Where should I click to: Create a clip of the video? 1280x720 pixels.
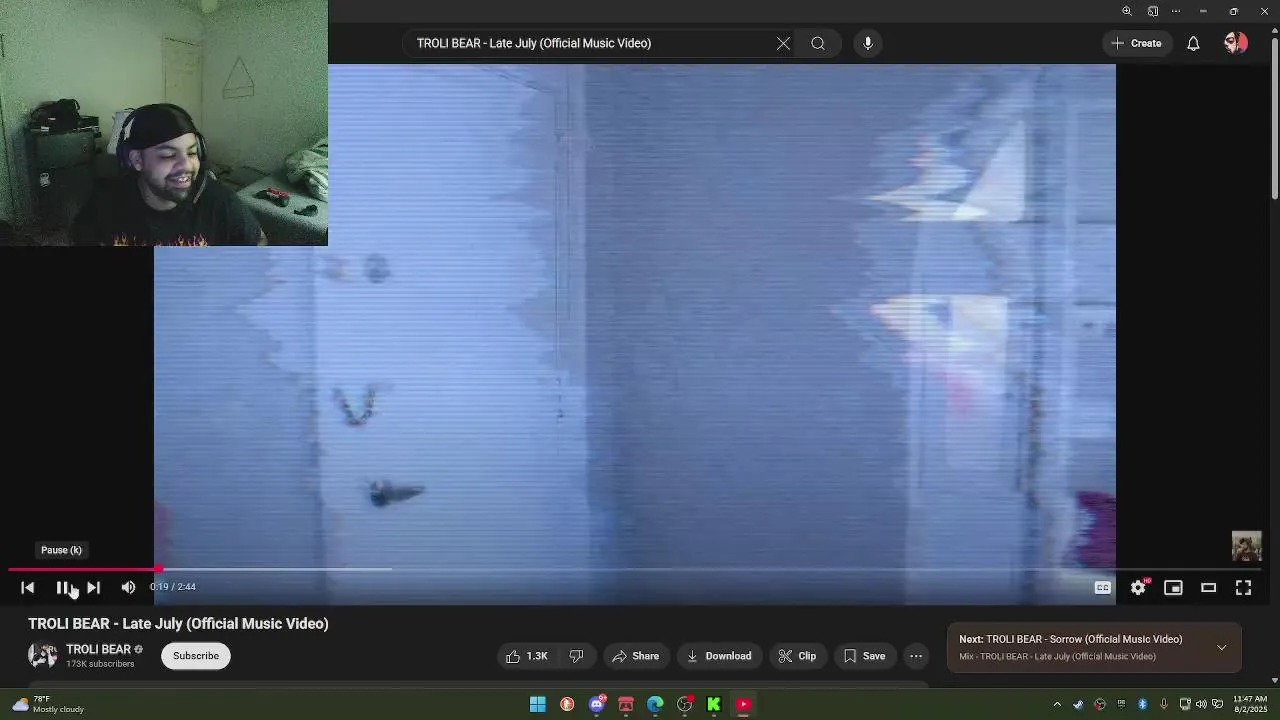(797, 656)
